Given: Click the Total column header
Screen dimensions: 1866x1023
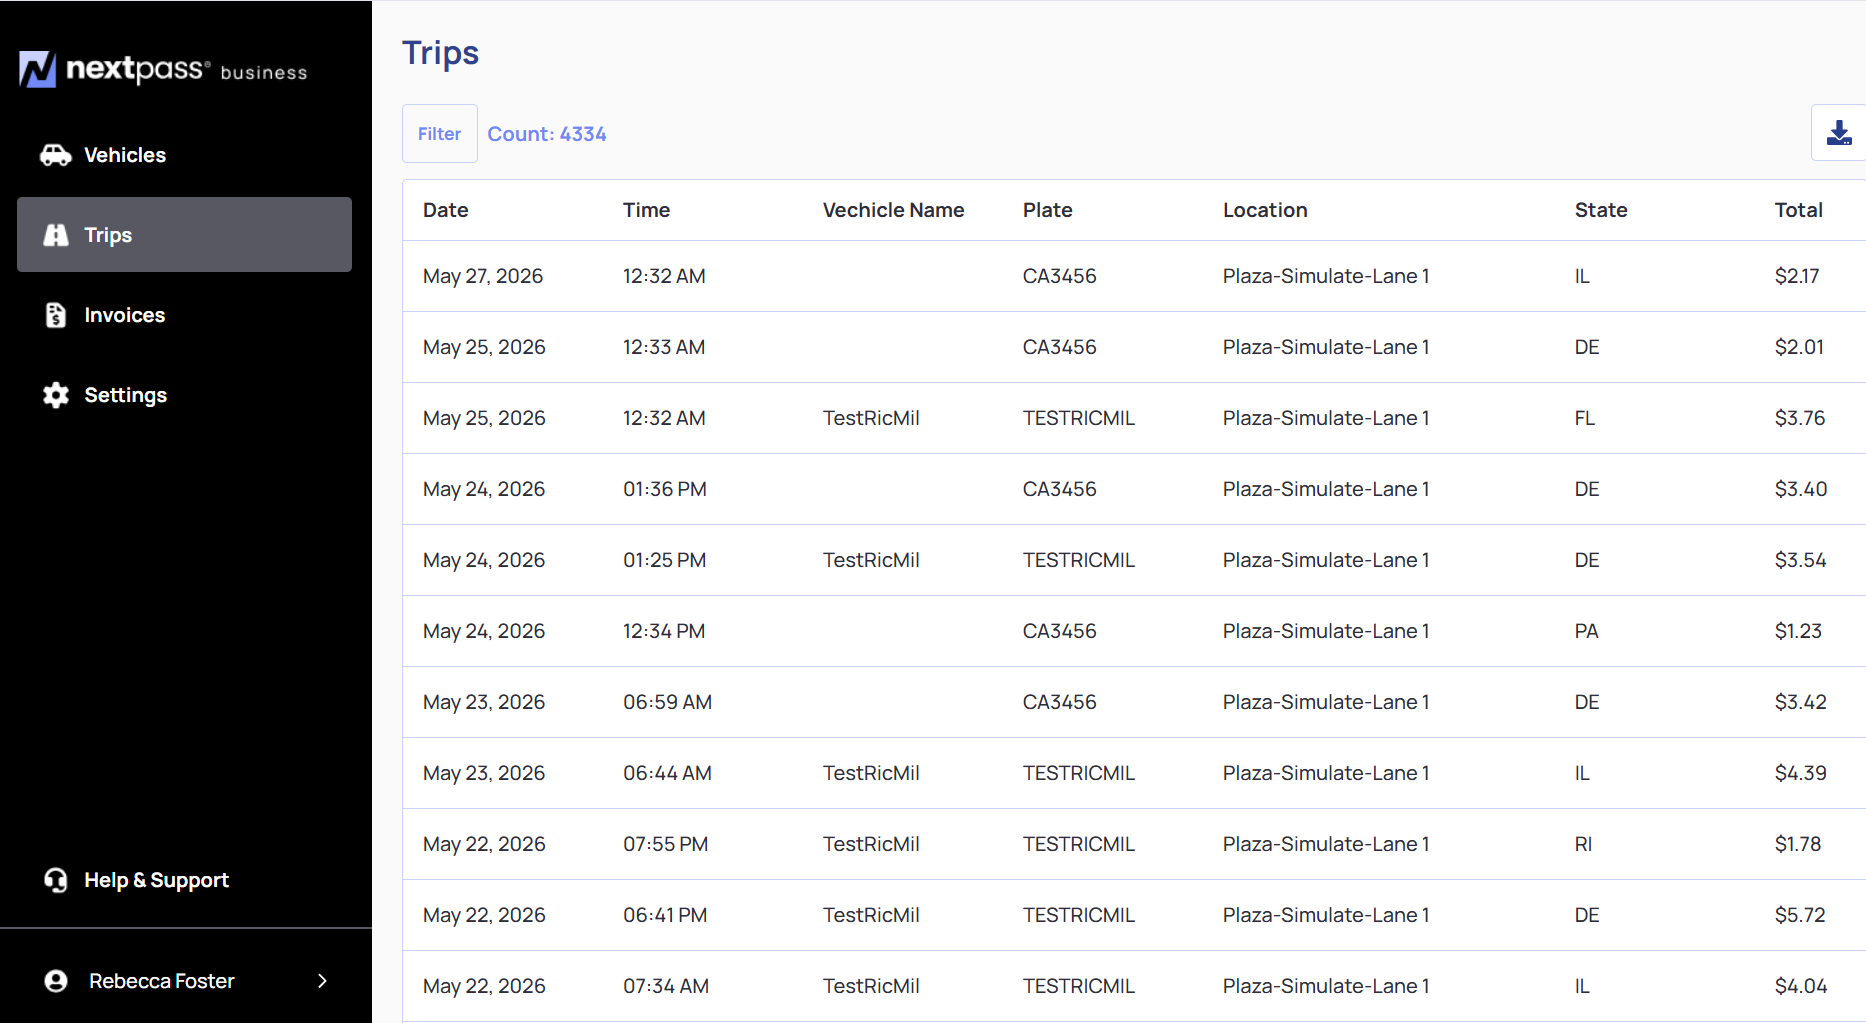Looking at the screenshot, I should pos(1798,210).
